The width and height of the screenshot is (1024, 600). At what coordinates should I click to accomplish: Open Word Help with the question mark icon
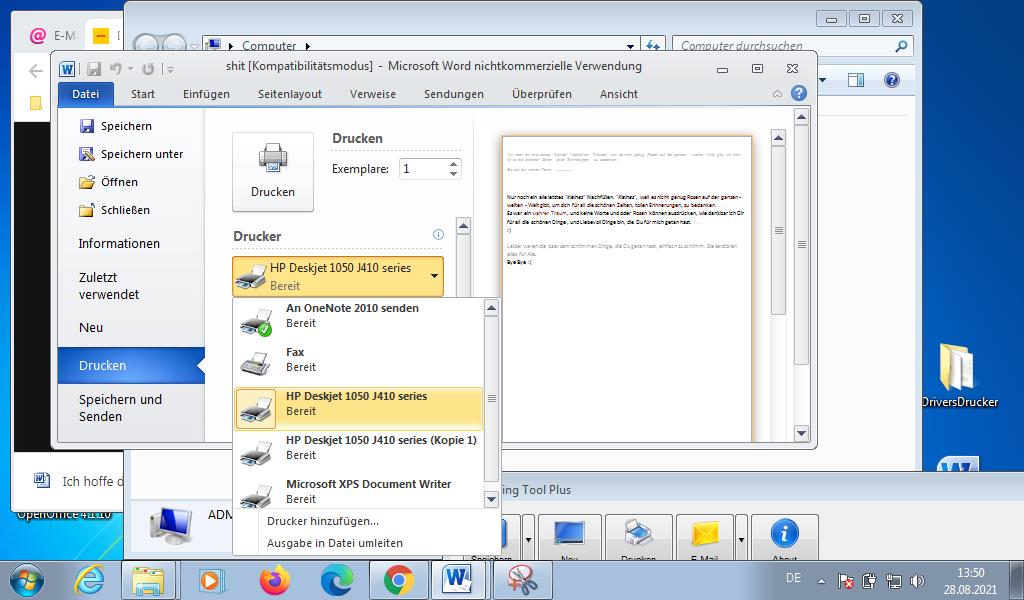[798, 93]
